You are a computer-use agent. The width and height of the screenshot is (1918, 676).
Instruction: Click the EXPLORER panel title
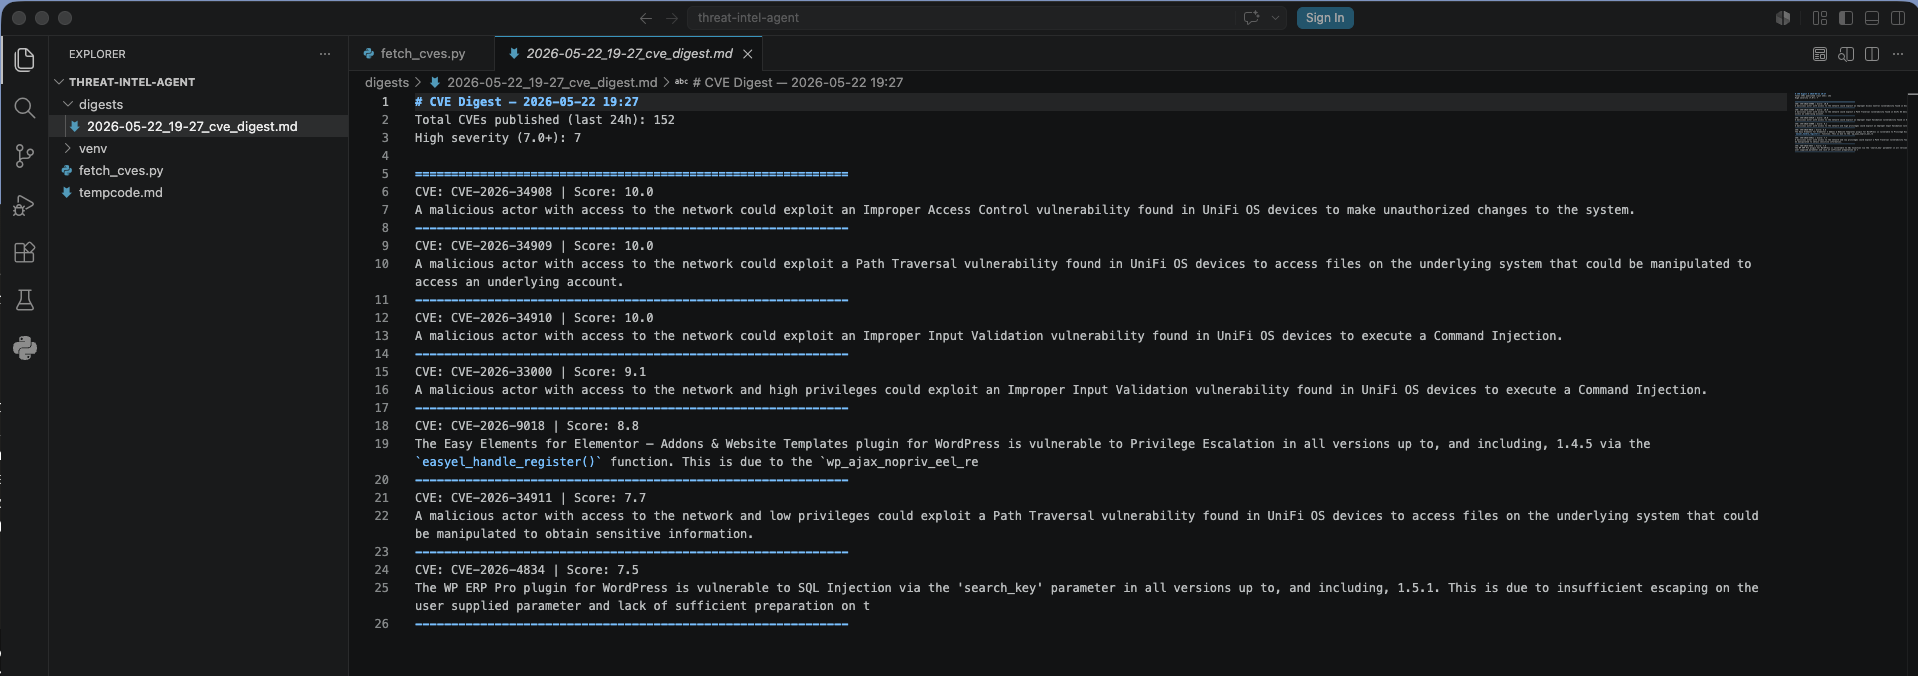pos(97,54)
